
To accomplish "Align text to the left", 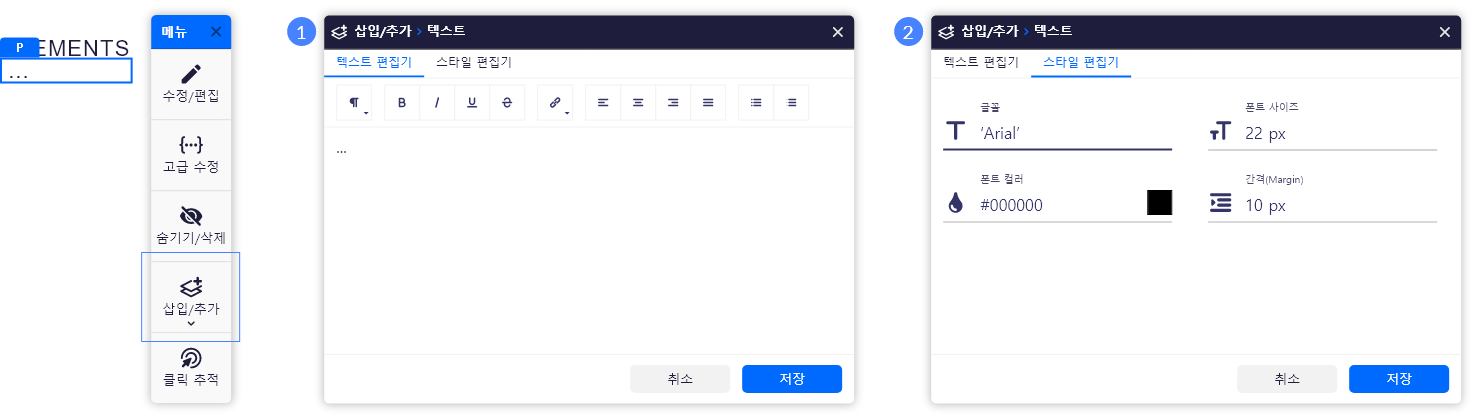I will tap(603, 102).
